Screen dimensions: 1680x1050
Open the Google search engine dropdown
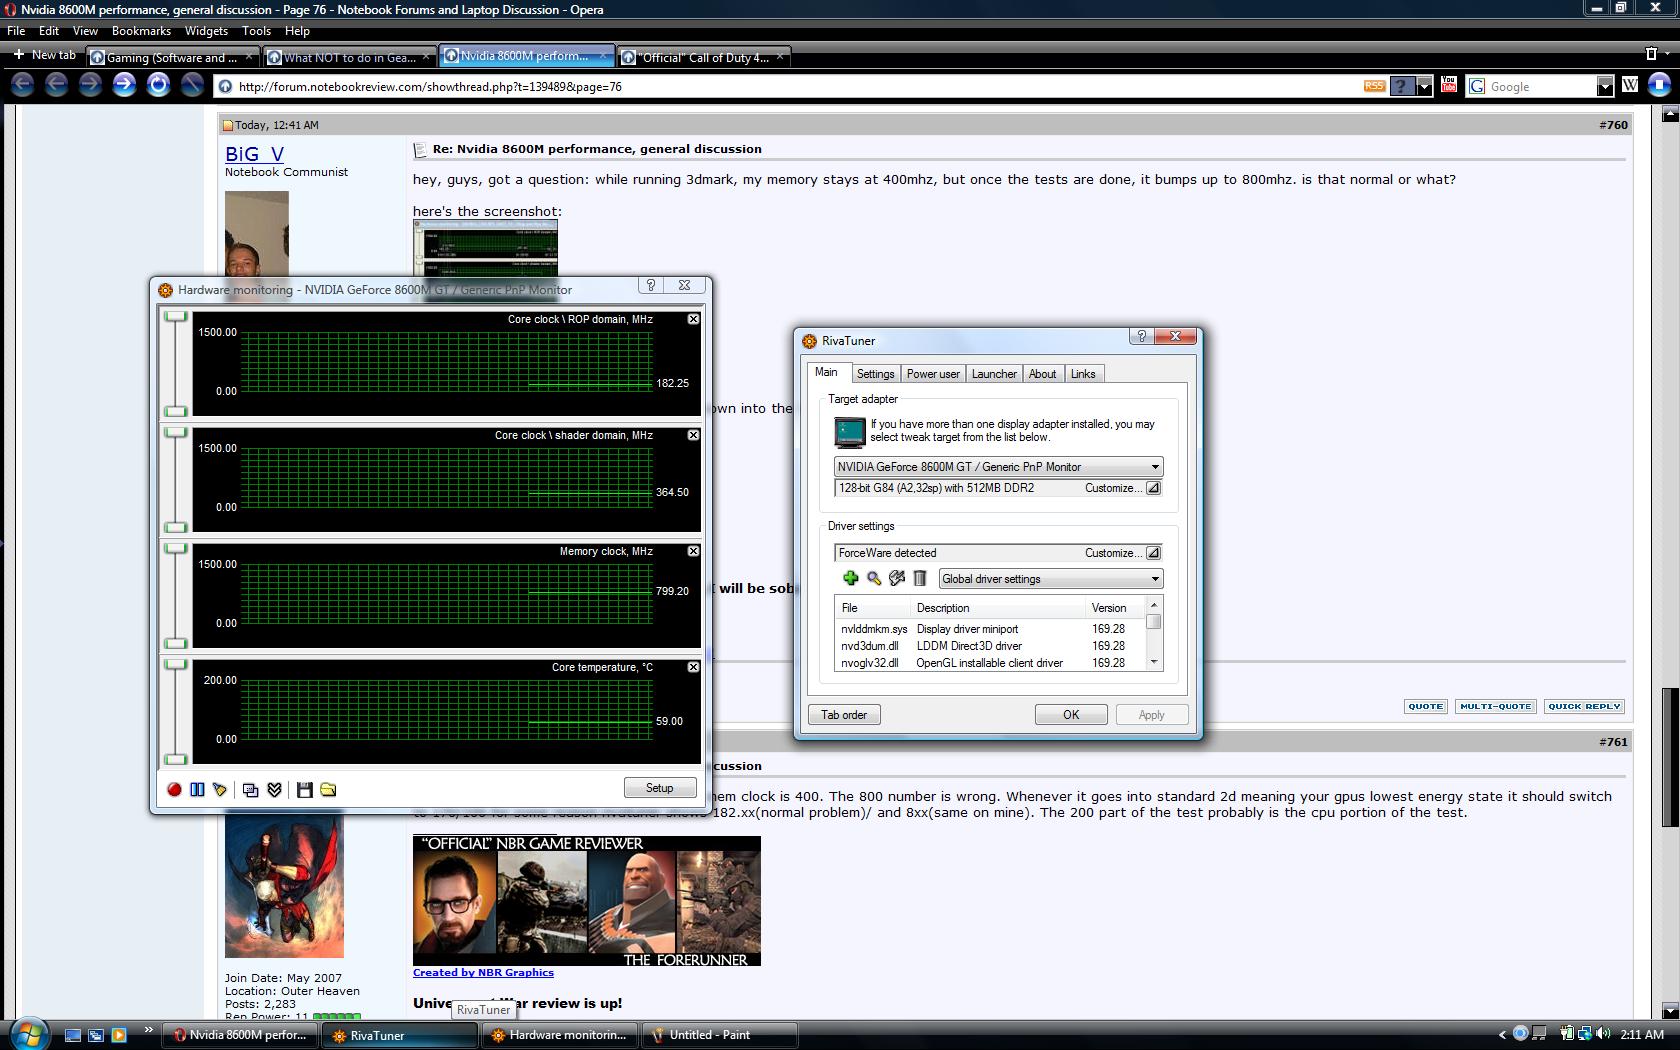click(1605, 86)
